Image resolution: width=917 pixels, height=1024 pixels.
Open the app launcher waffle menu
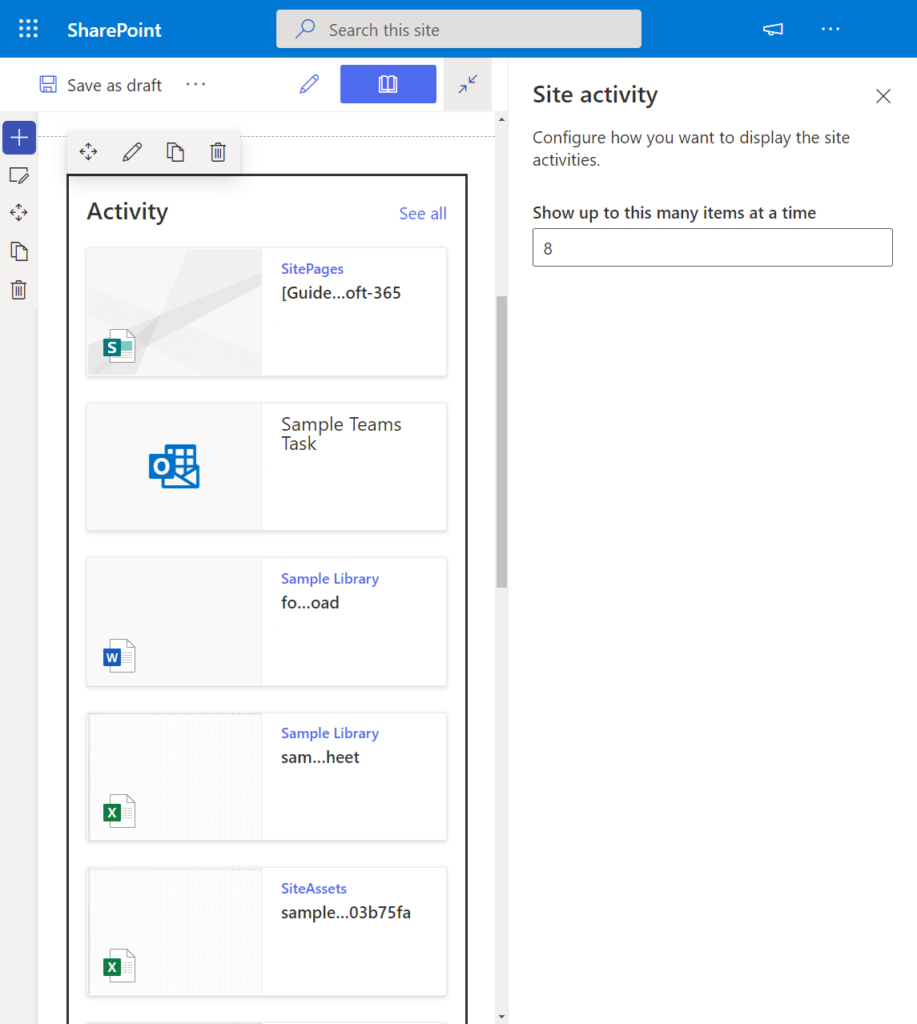[28, 29]
